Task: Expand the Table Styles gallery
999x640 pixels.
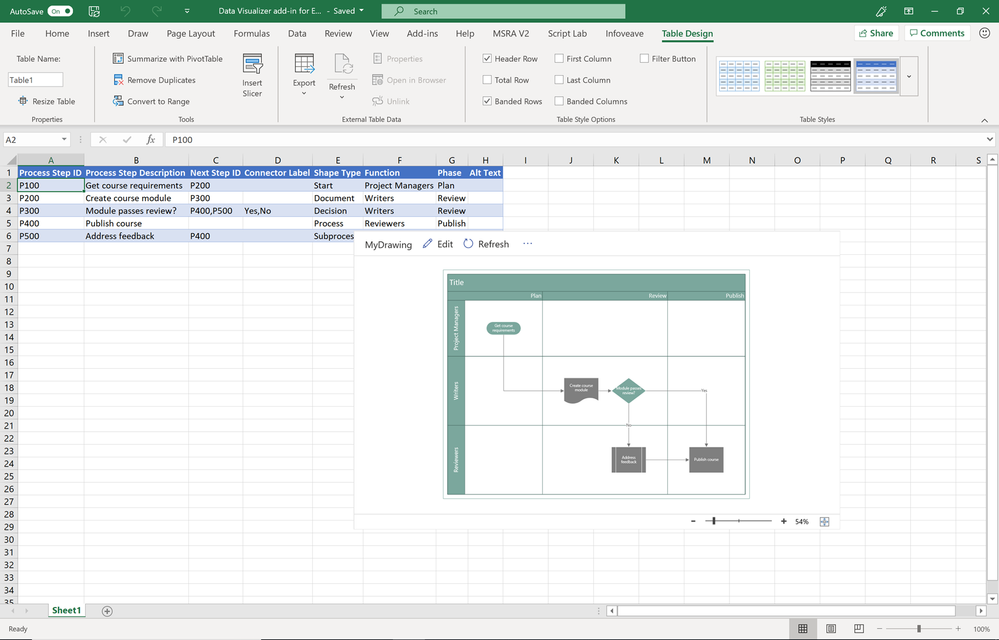Action: coord(909,76)
